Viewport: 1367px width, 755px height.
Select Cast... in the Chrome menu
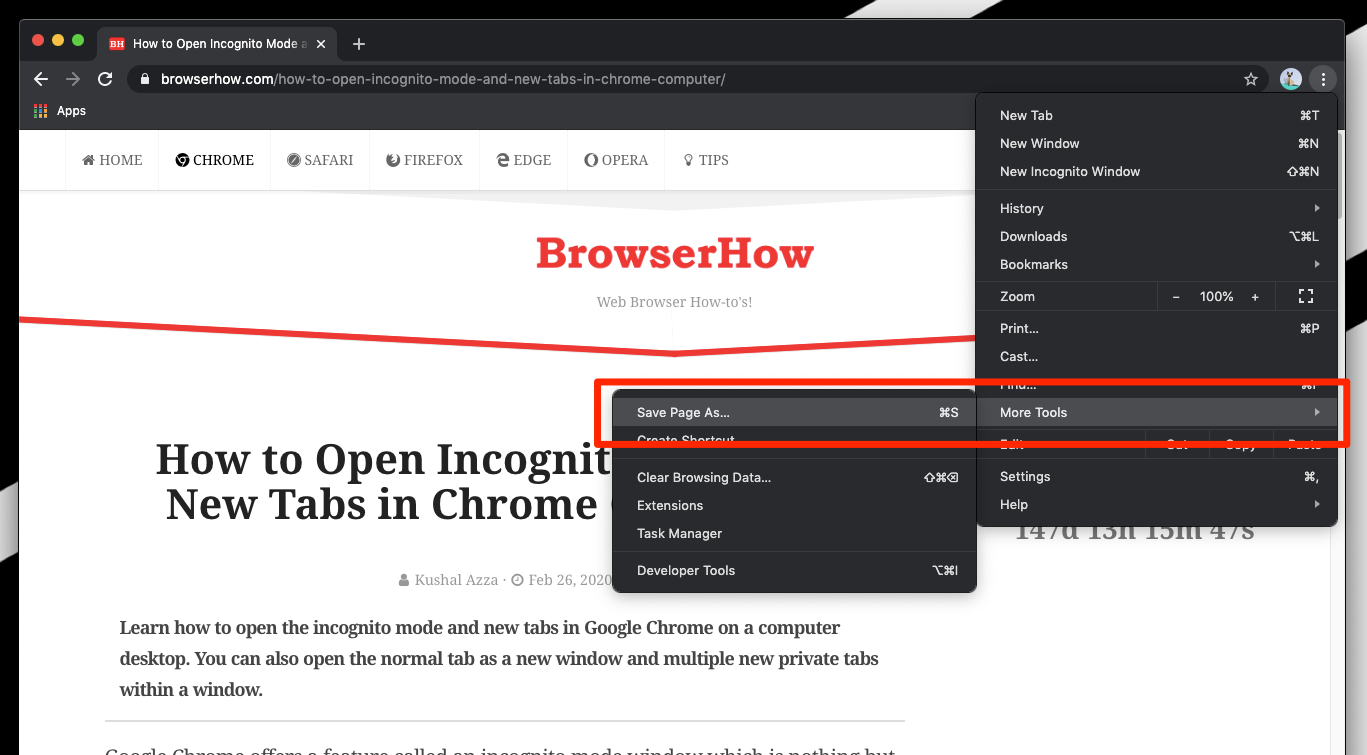(x=1157, y=356)
